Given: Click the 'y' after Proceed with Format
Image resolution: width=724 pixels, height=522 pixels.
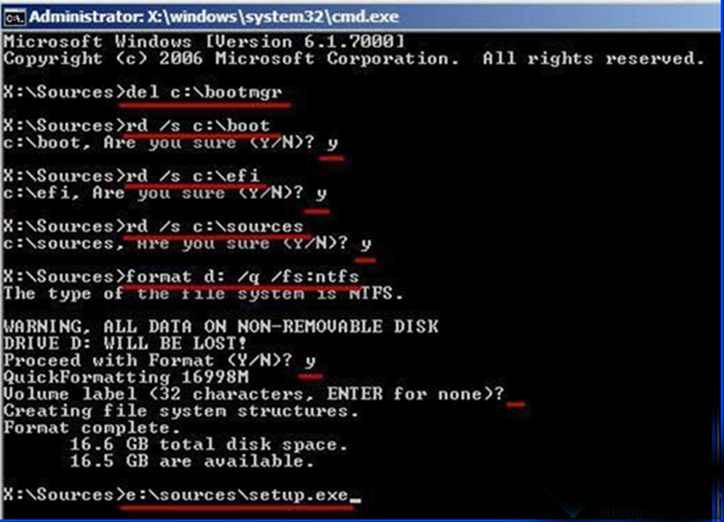Looking at the screenshot, I should tap(310, 360).
